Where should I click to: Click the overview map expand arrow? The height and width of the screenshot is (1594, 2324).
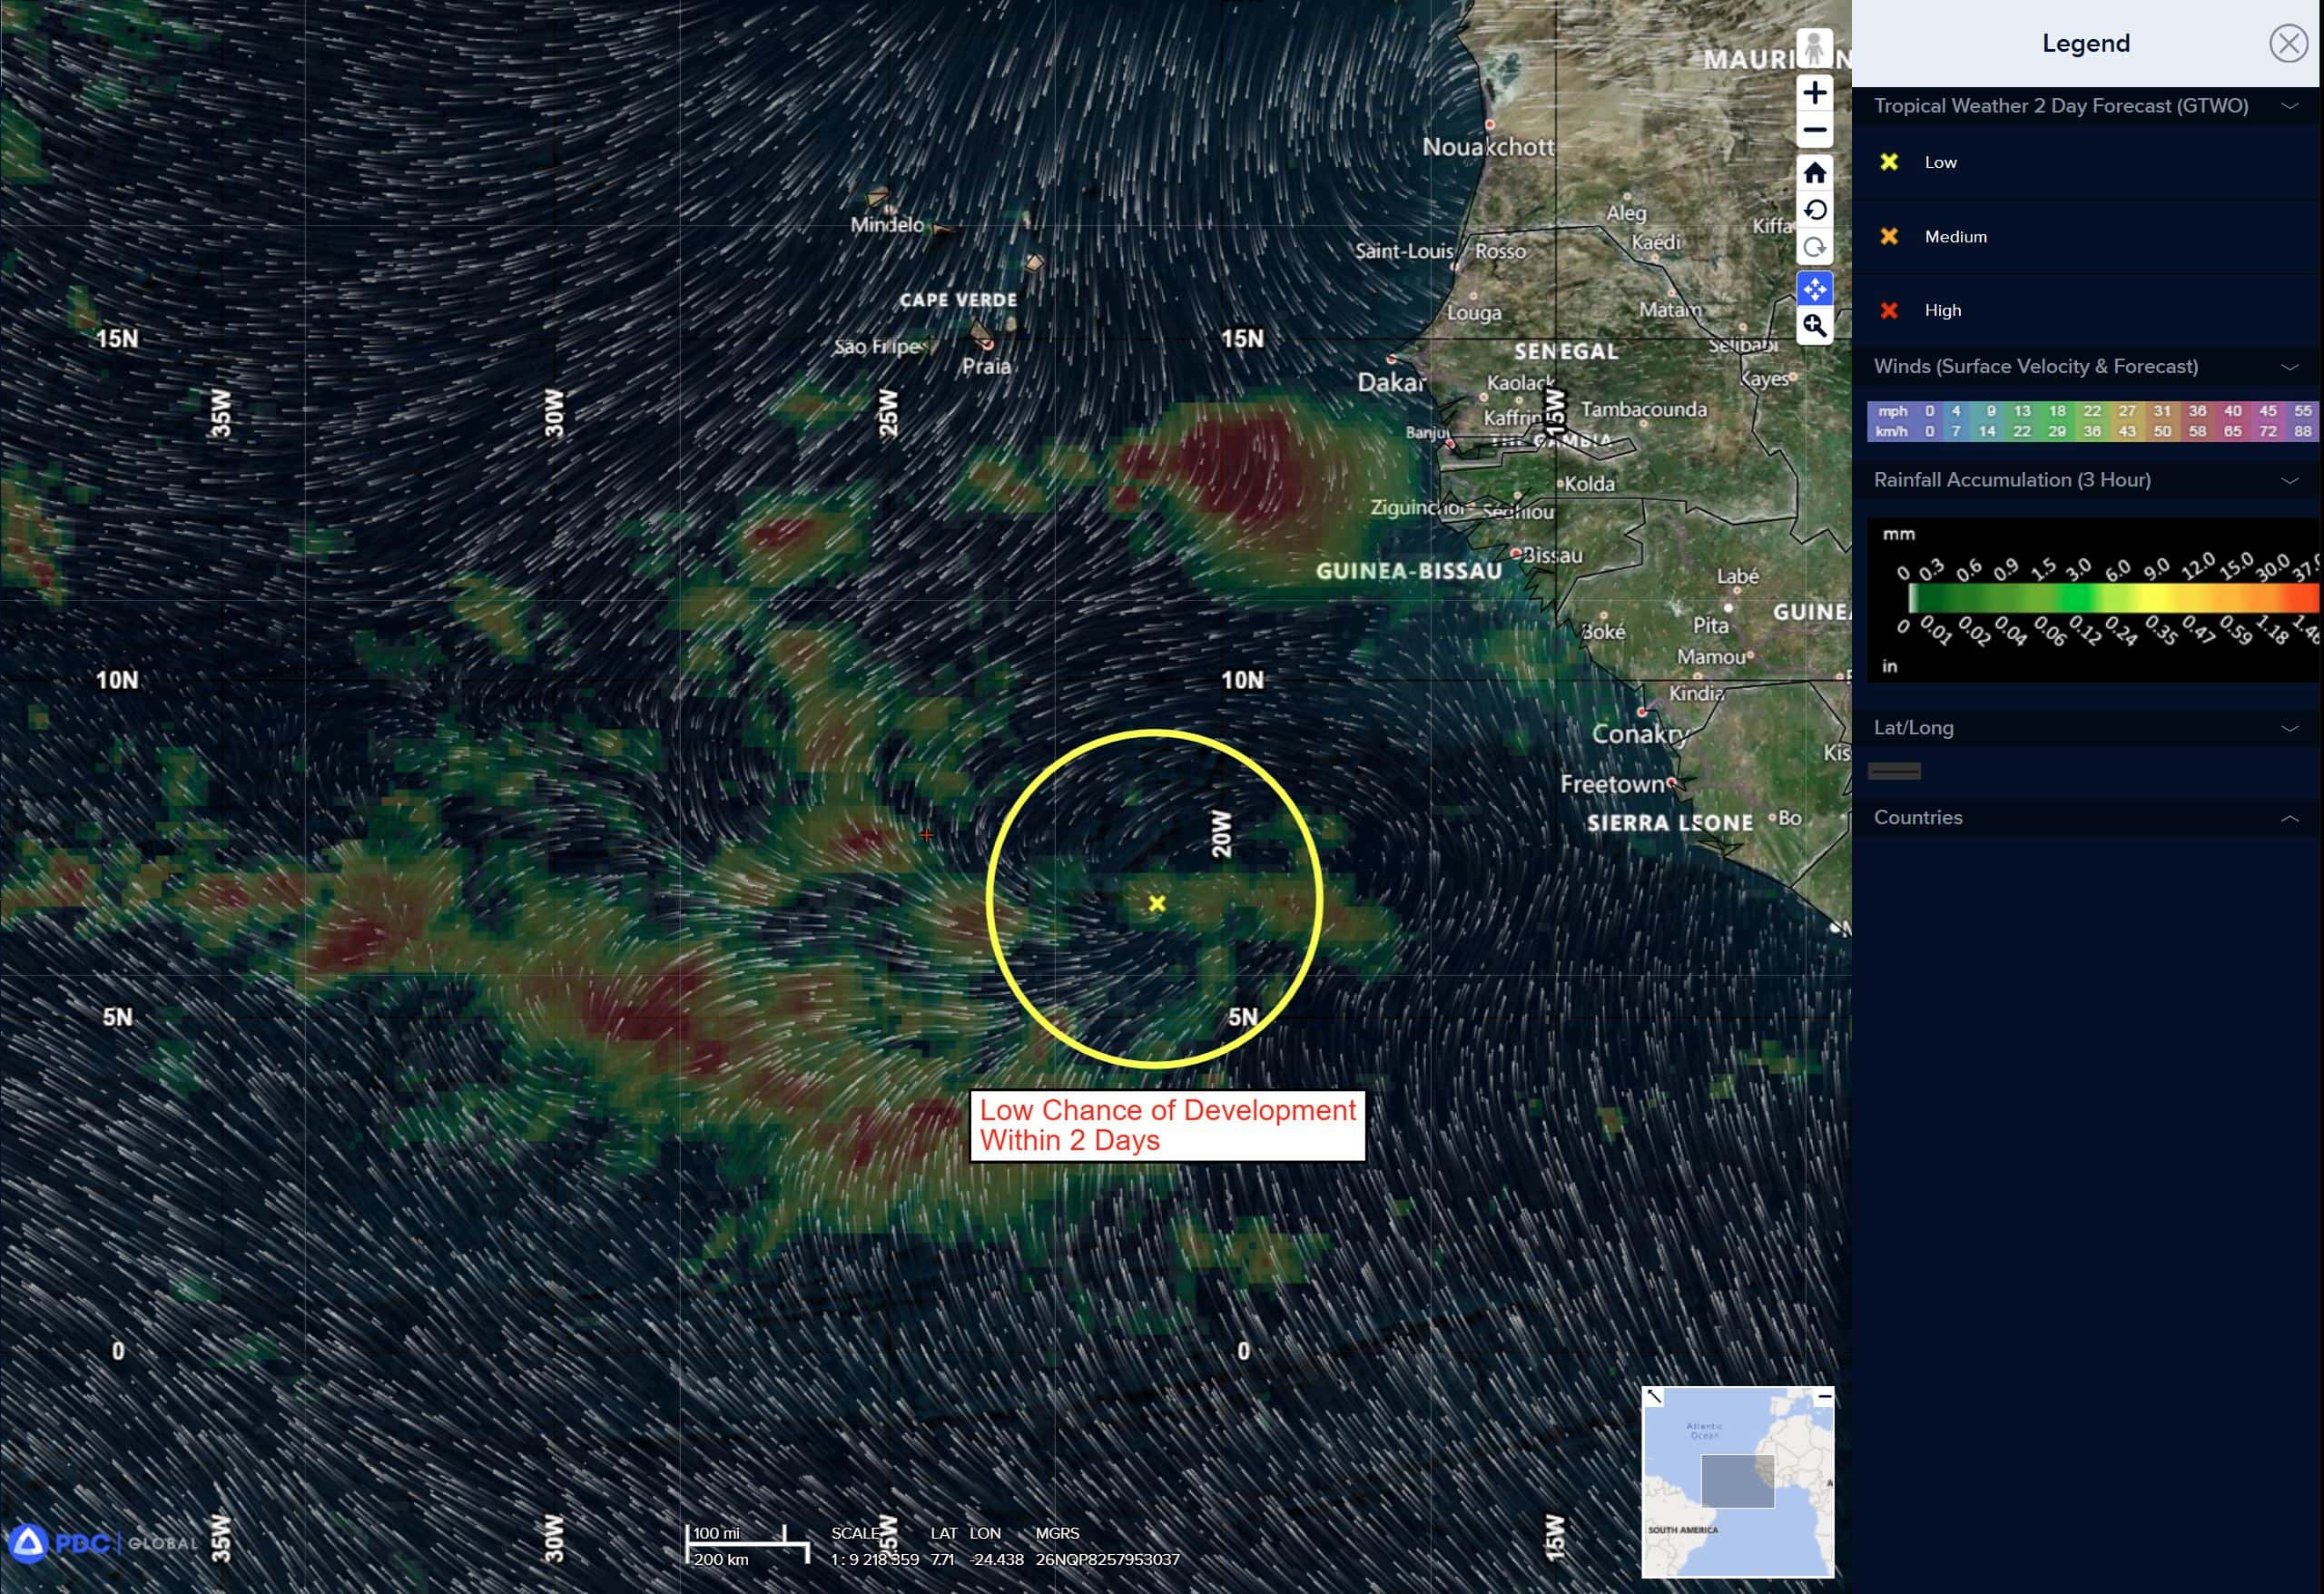point(1654,1396)
